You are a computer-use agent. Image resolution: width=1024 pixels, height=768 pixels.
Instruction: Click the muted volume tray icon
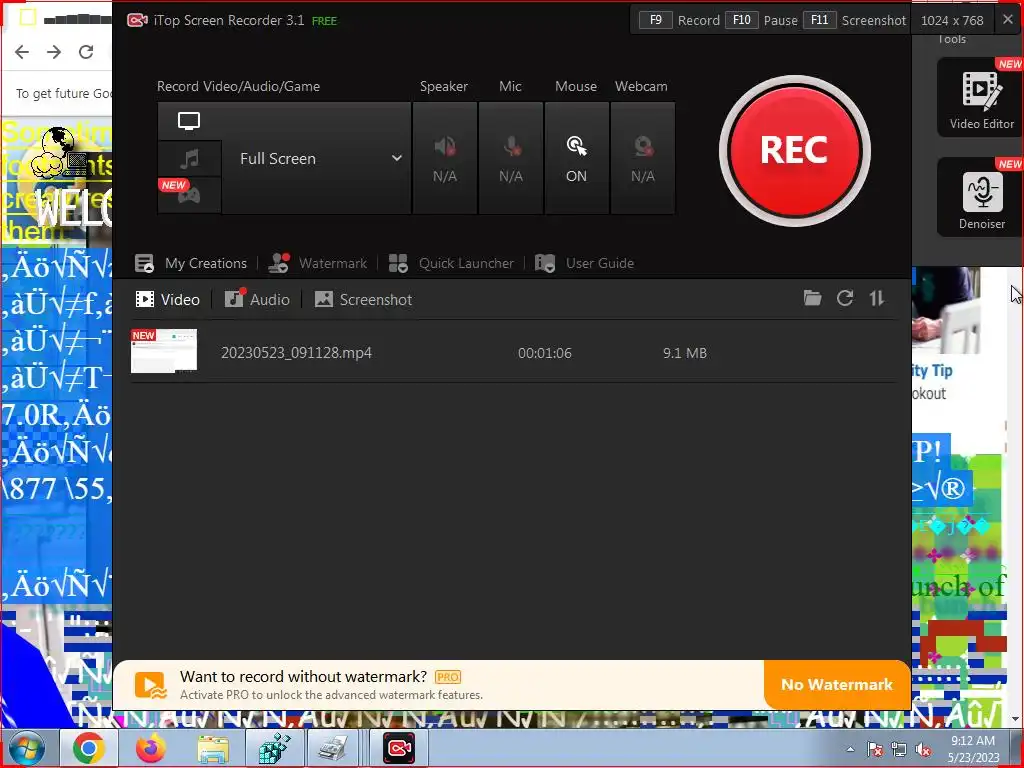tap(923, 750)
